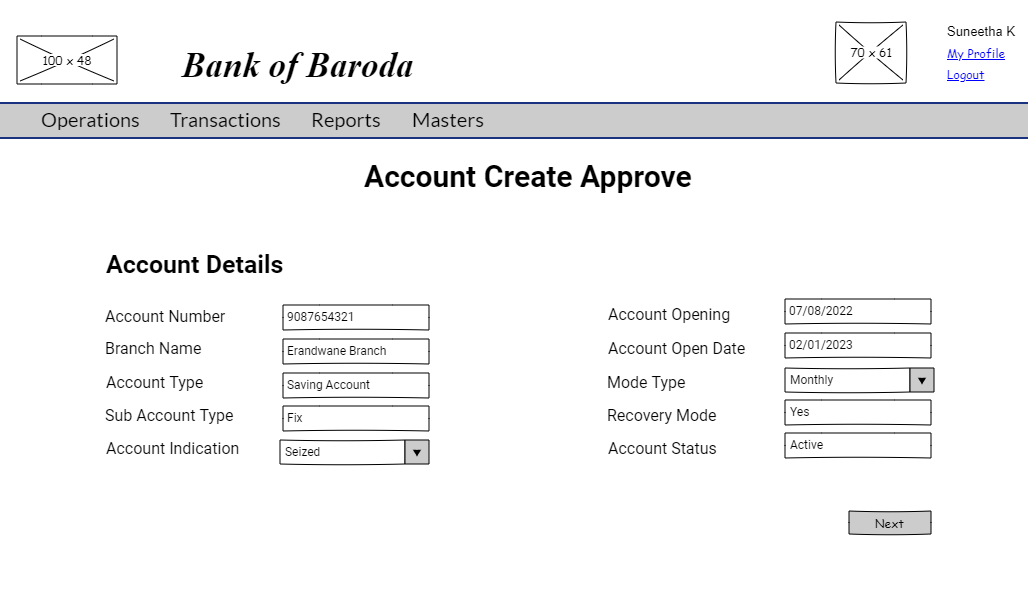
Task: Click the field containing 9087654321
Action: 355,317
